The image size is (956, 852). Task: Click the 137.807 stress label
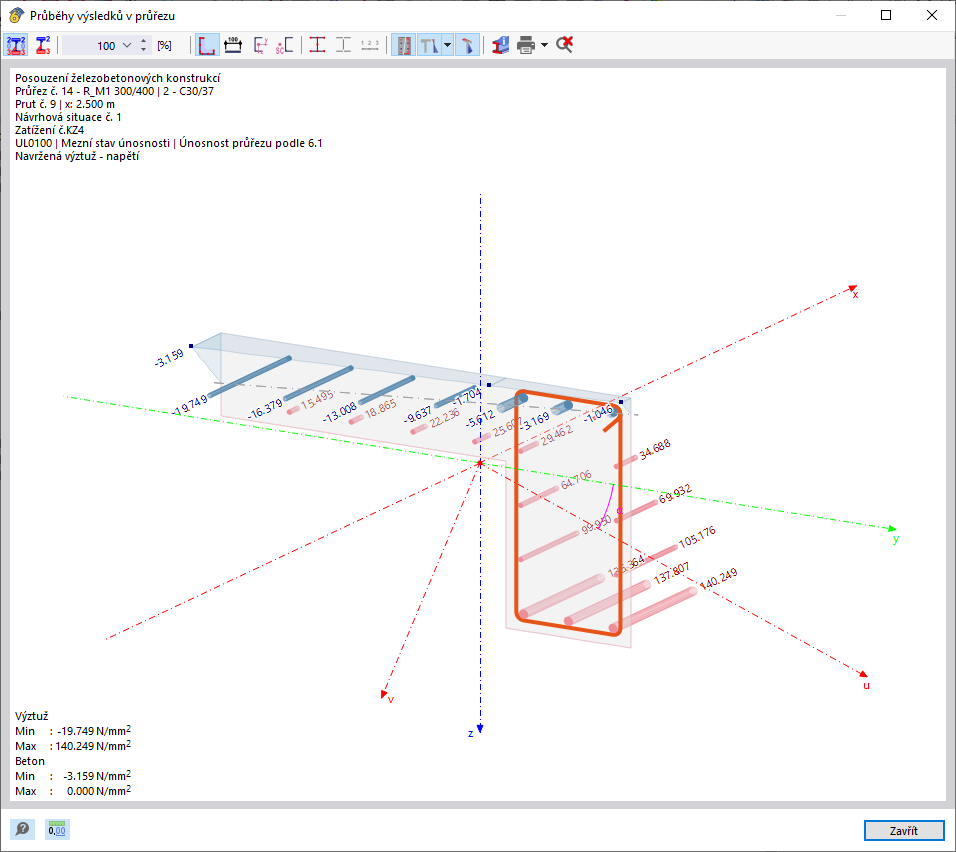coord(671,573)
